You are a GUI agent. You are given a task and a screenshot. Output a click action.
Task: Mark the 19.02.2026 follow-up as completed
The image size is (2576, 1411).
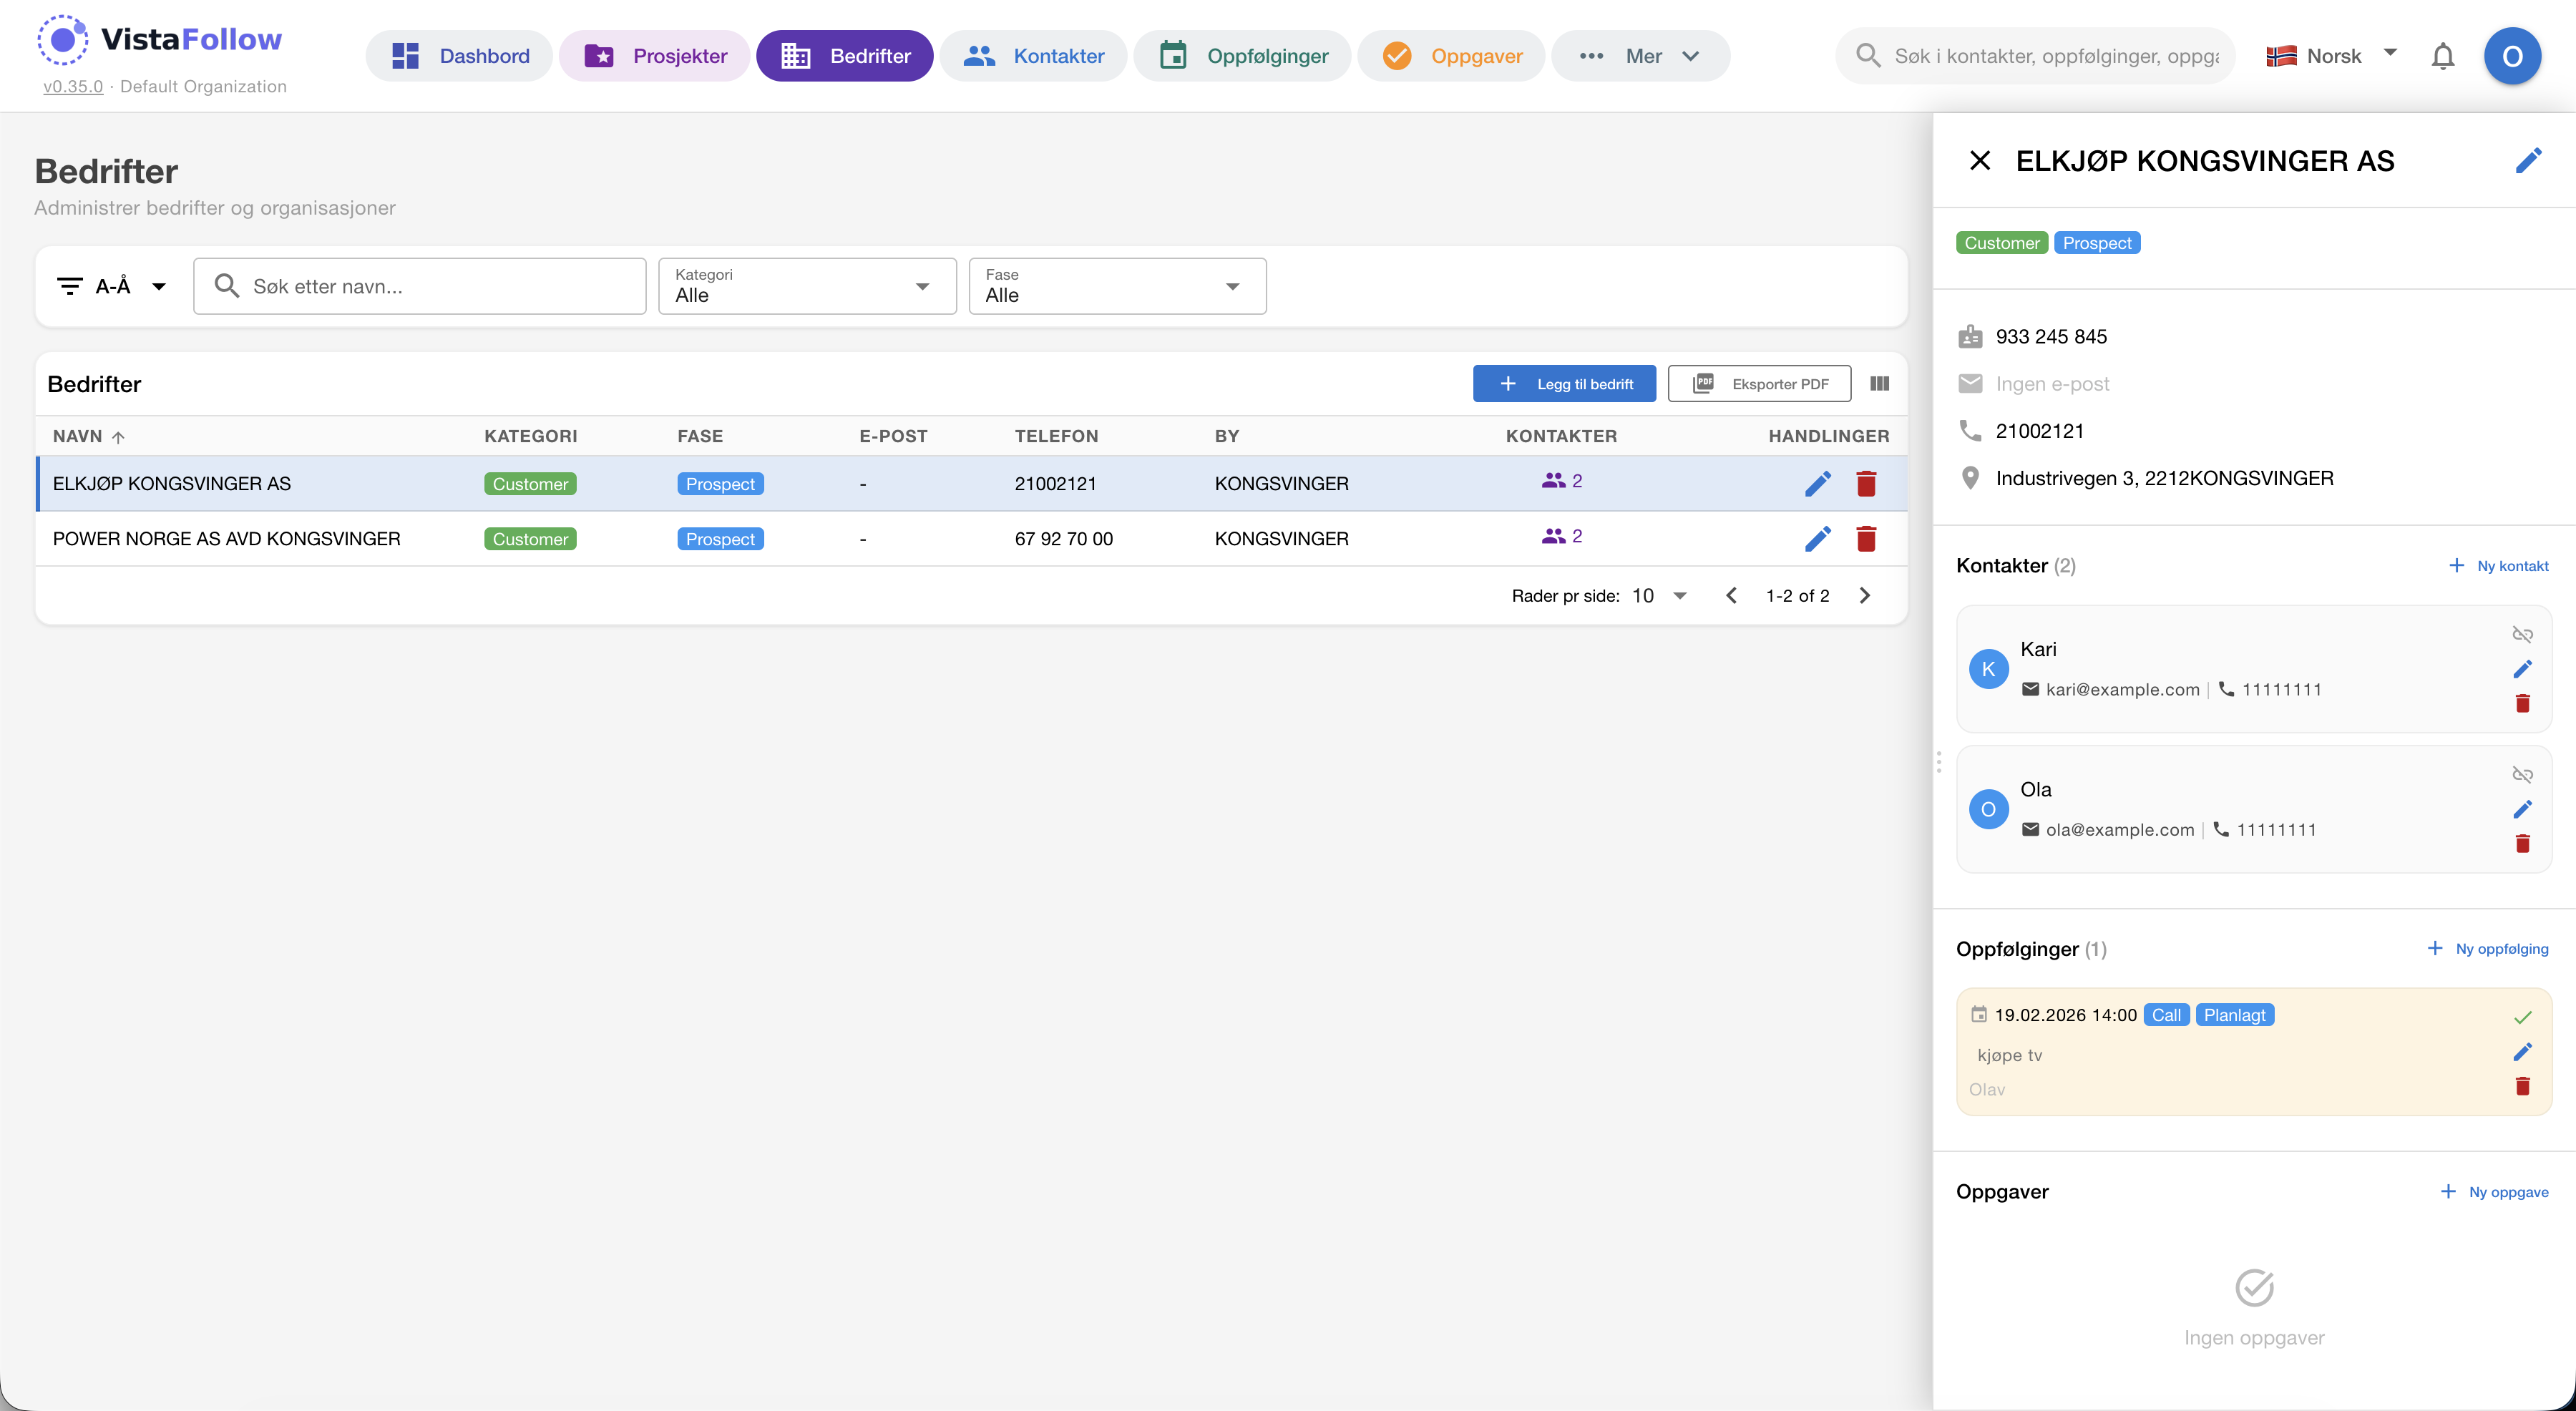(x=2522, y=1017)
